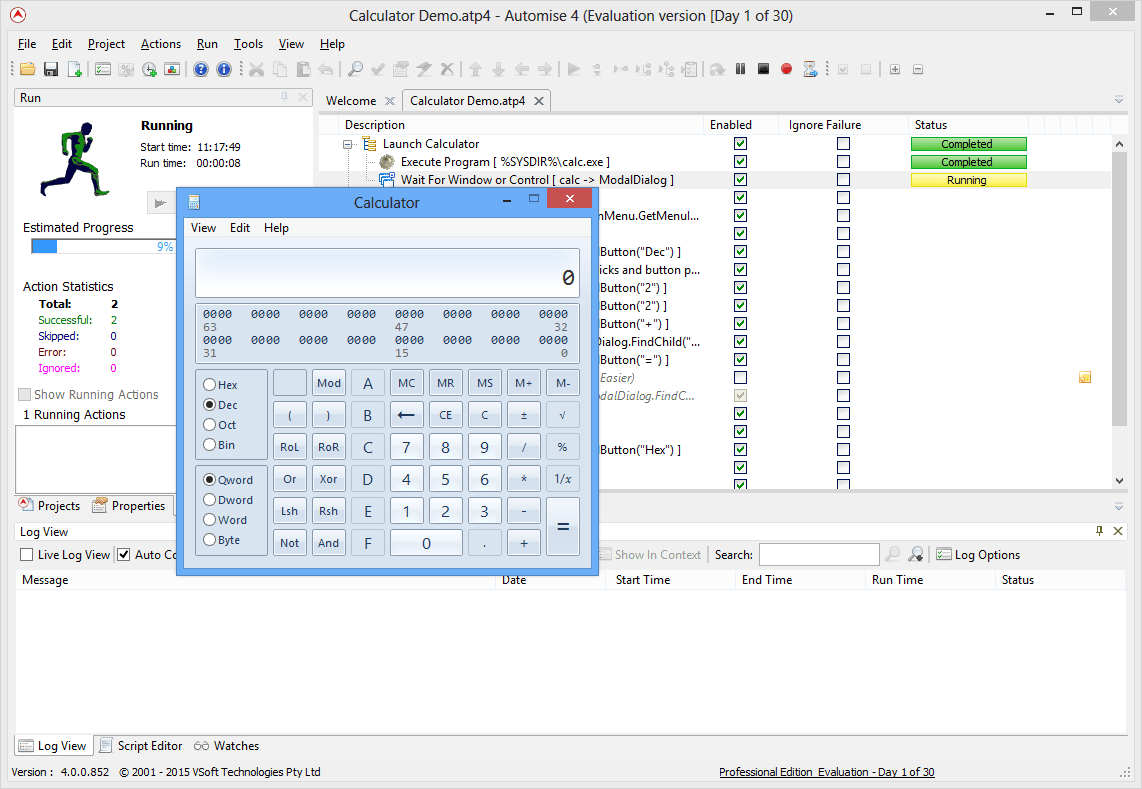Click the Stop run black square icon
This screenshot has height=789, width=1142.
tap(763, 69)
